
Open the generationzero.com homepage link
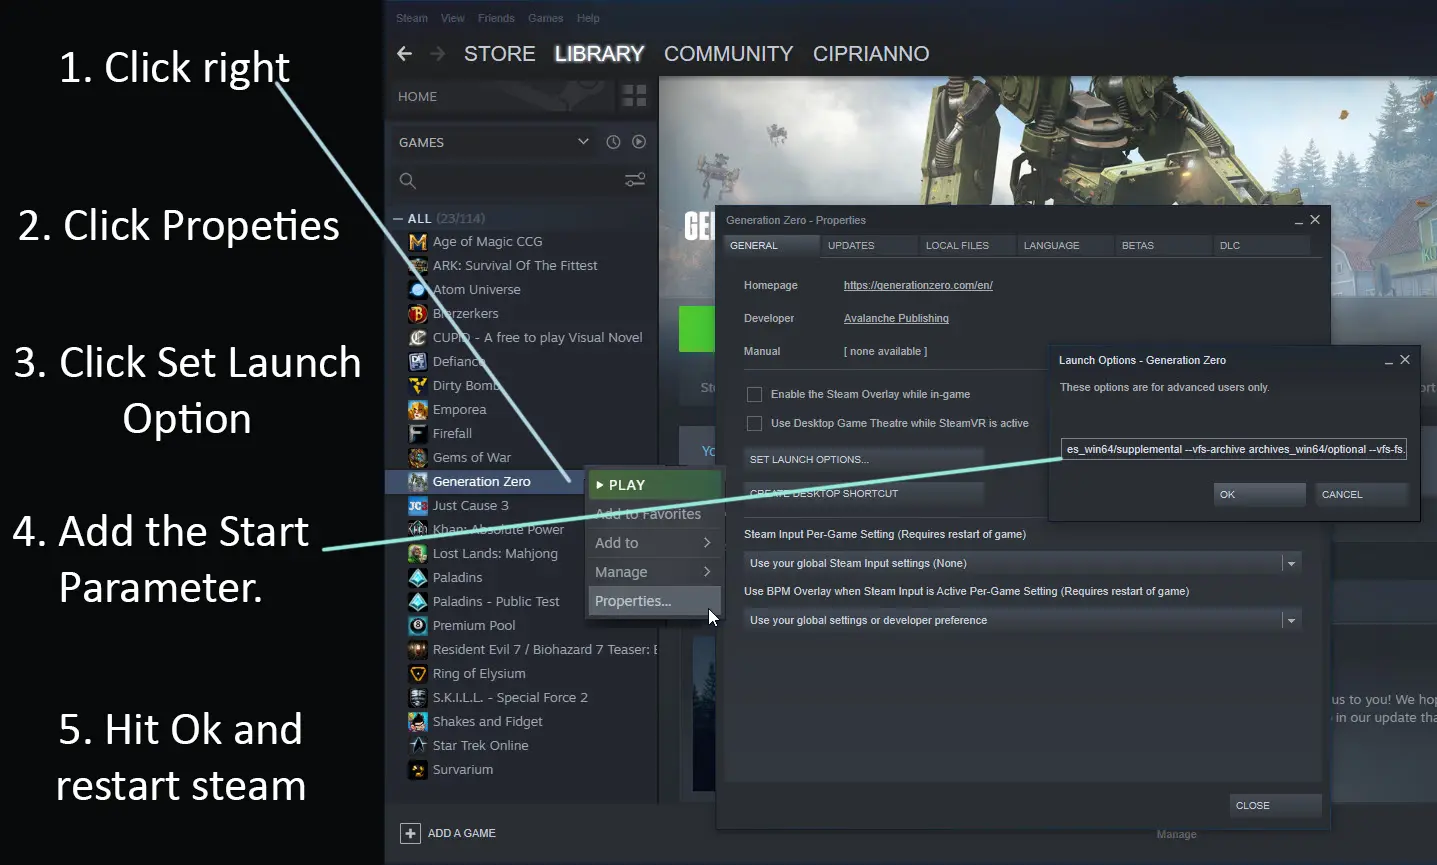918,286
